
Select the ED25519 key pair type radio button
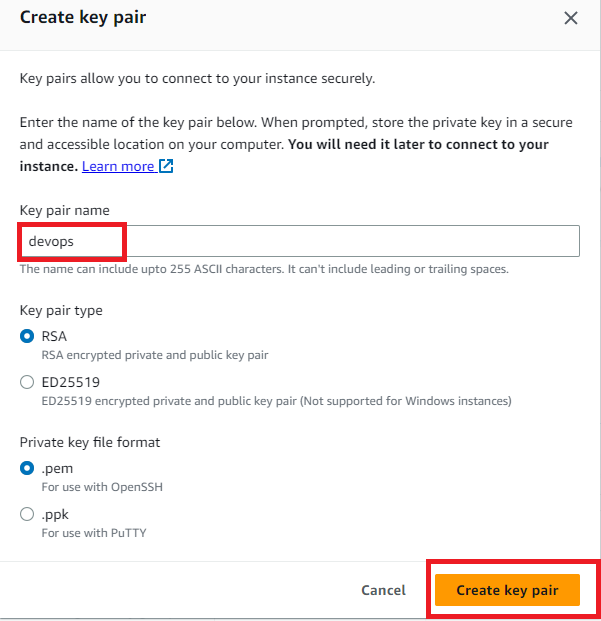tap(27, 382)
